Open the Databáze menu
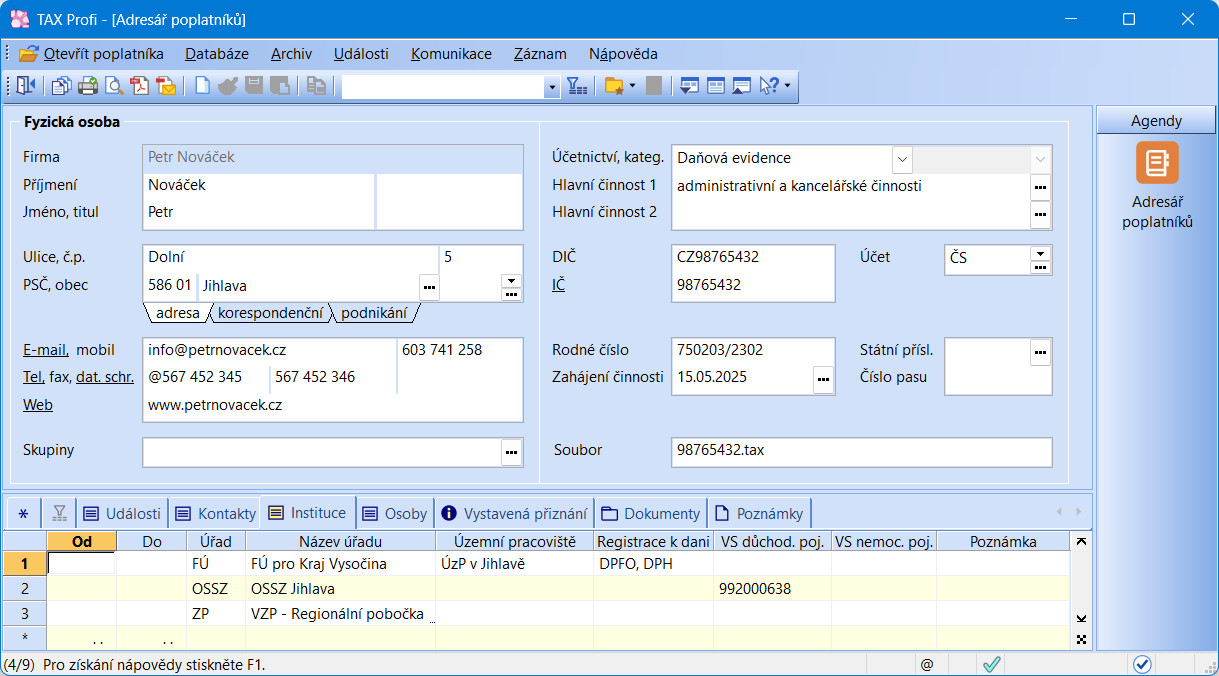1219x676 pixels. (216, 54)
